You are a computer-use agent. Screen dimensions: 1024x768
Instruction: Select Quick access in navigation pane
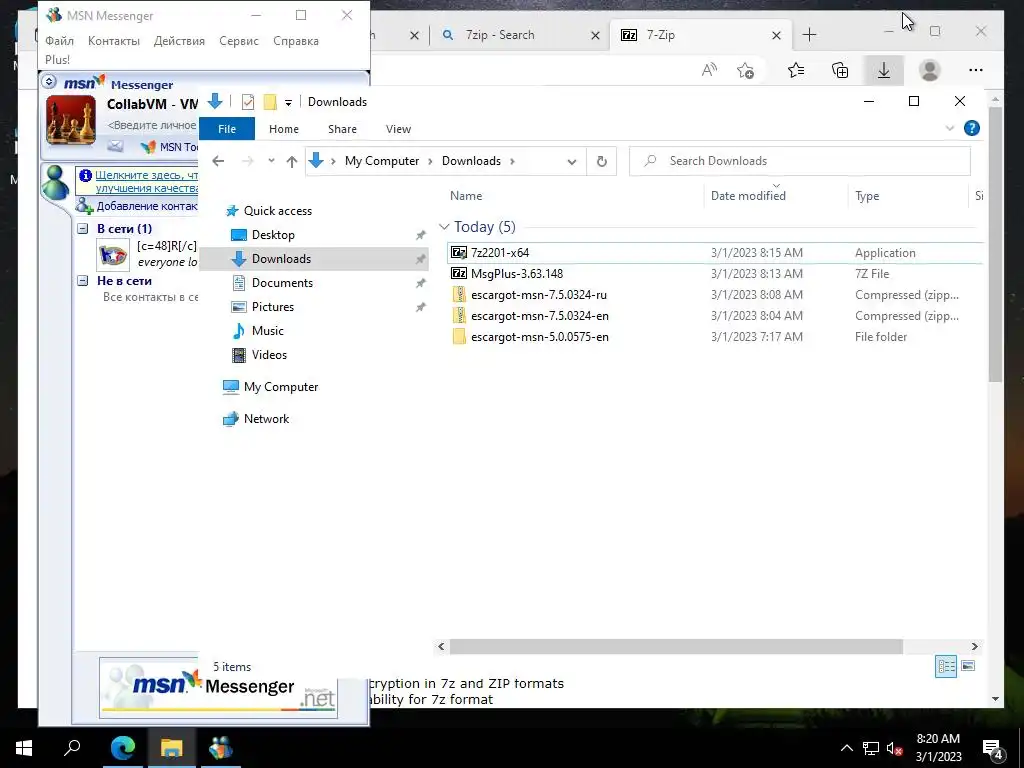click(278, 211)
